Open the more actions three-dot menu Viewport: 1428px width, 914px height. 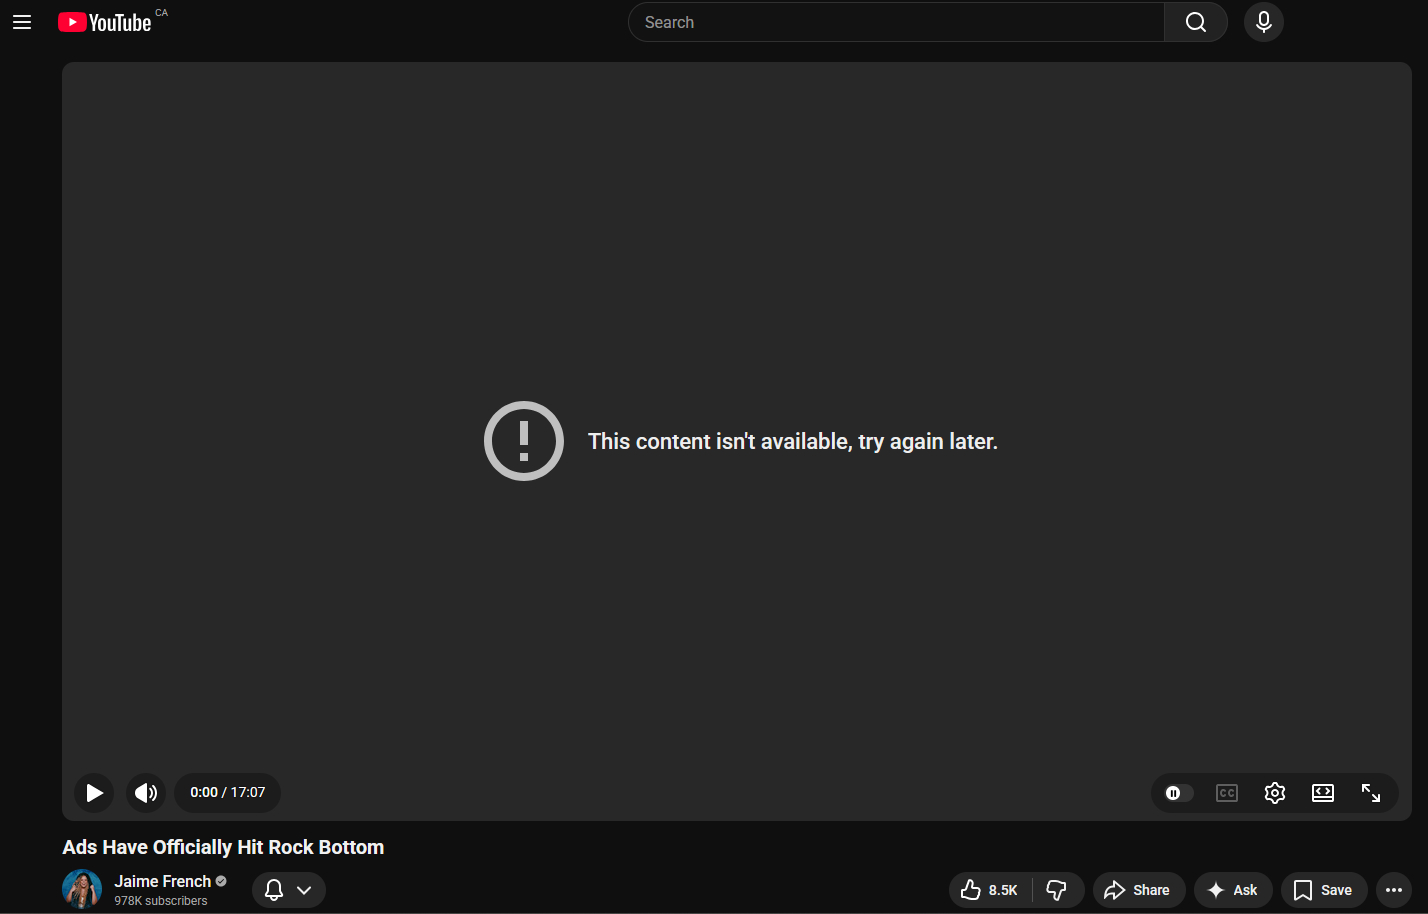(x=1394, y=890)
